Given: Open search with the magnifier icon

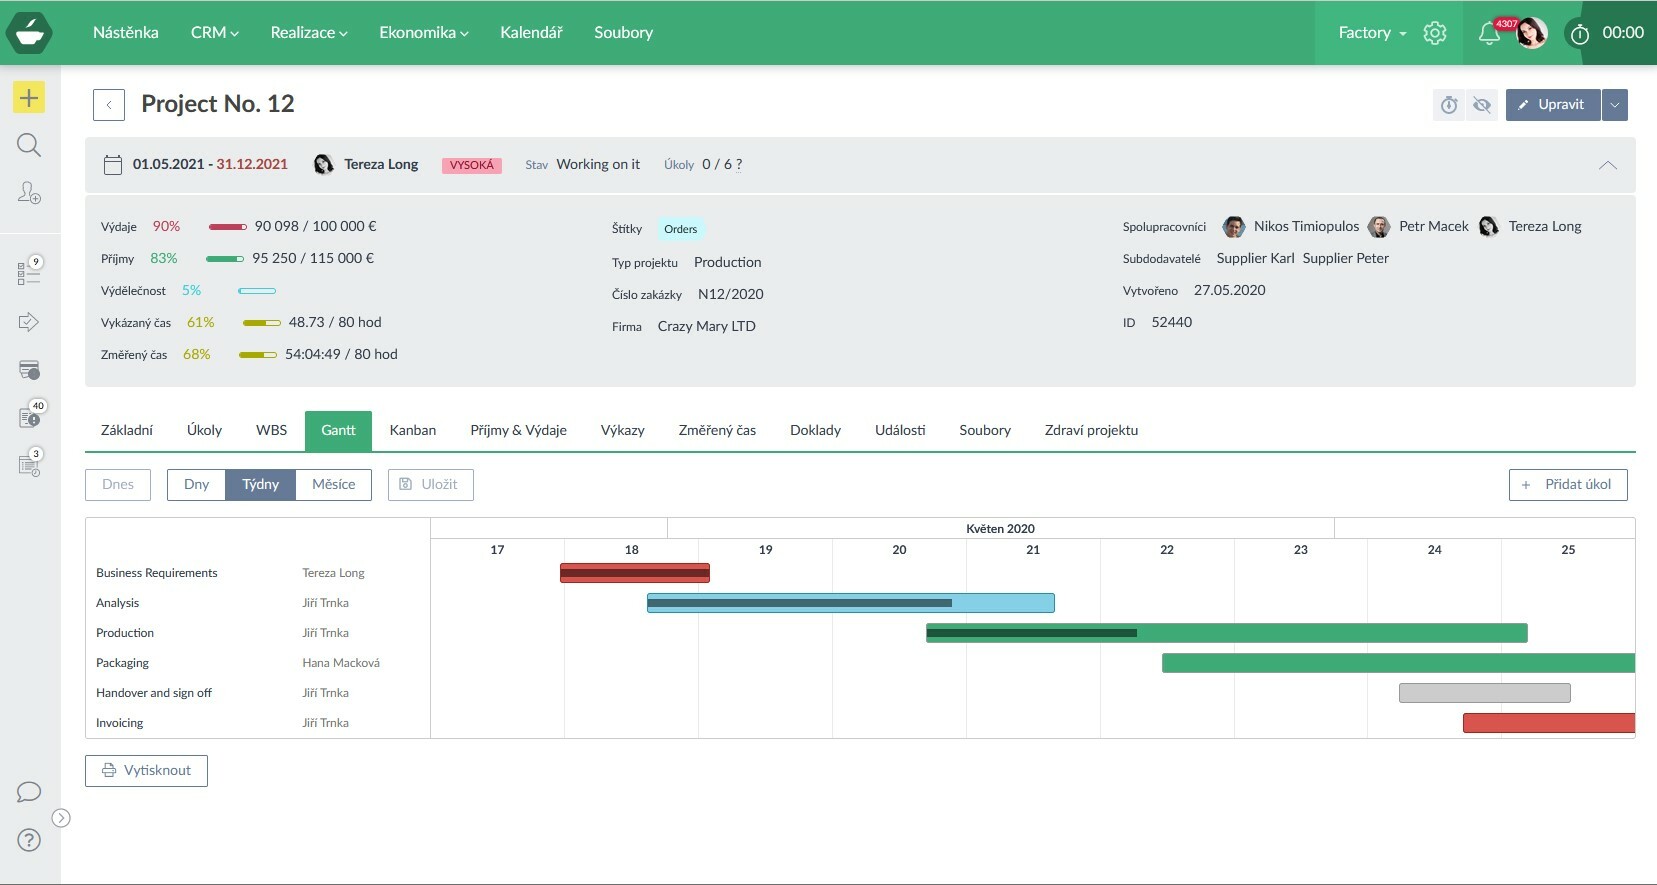Looking at the screenshot, I should pos(29,145).
